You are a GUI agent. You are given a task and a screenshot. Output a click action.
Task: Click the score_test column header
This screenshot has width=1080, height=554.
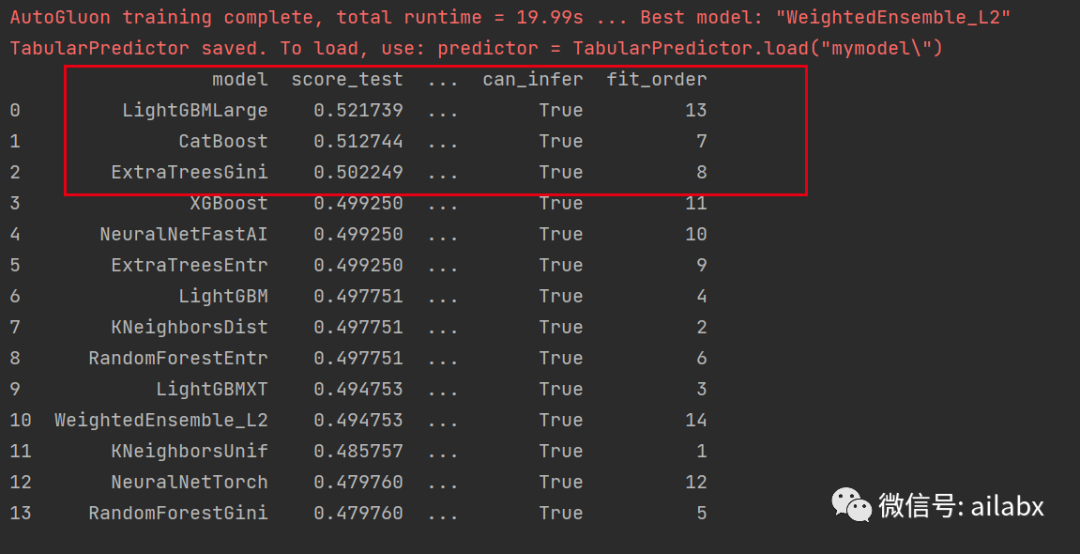click(x=347, y=80)
